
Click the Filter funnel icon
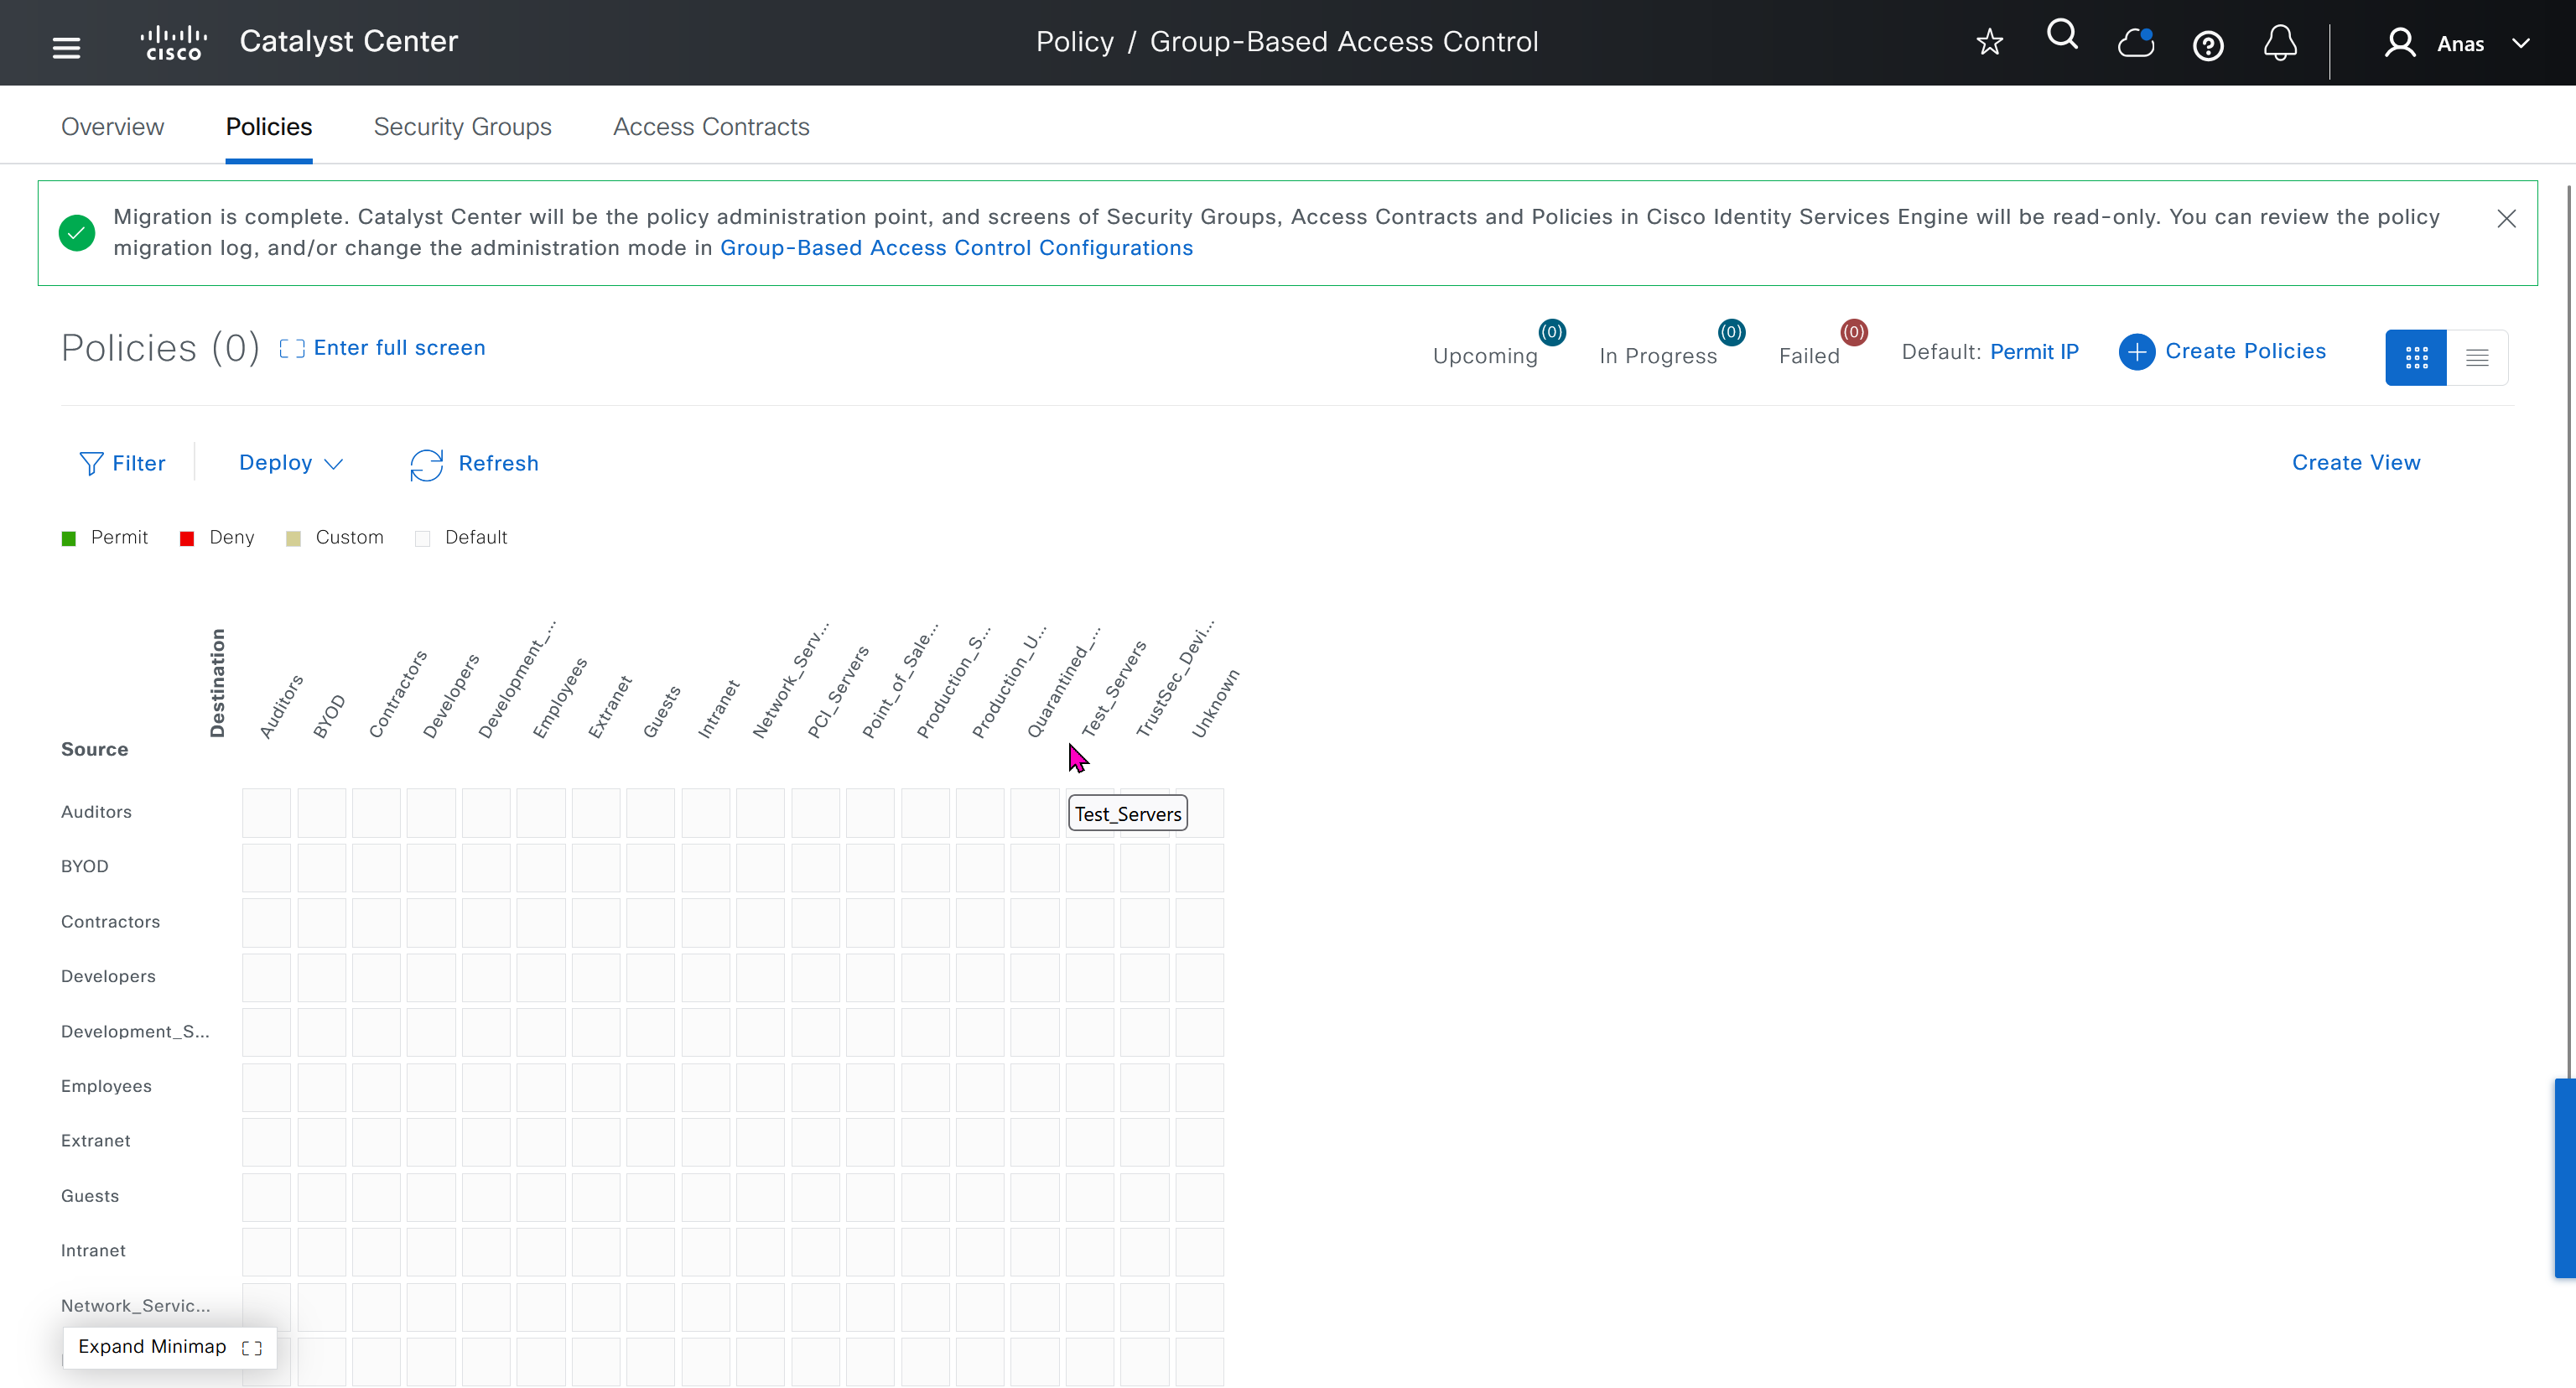(x=91, y=464)
